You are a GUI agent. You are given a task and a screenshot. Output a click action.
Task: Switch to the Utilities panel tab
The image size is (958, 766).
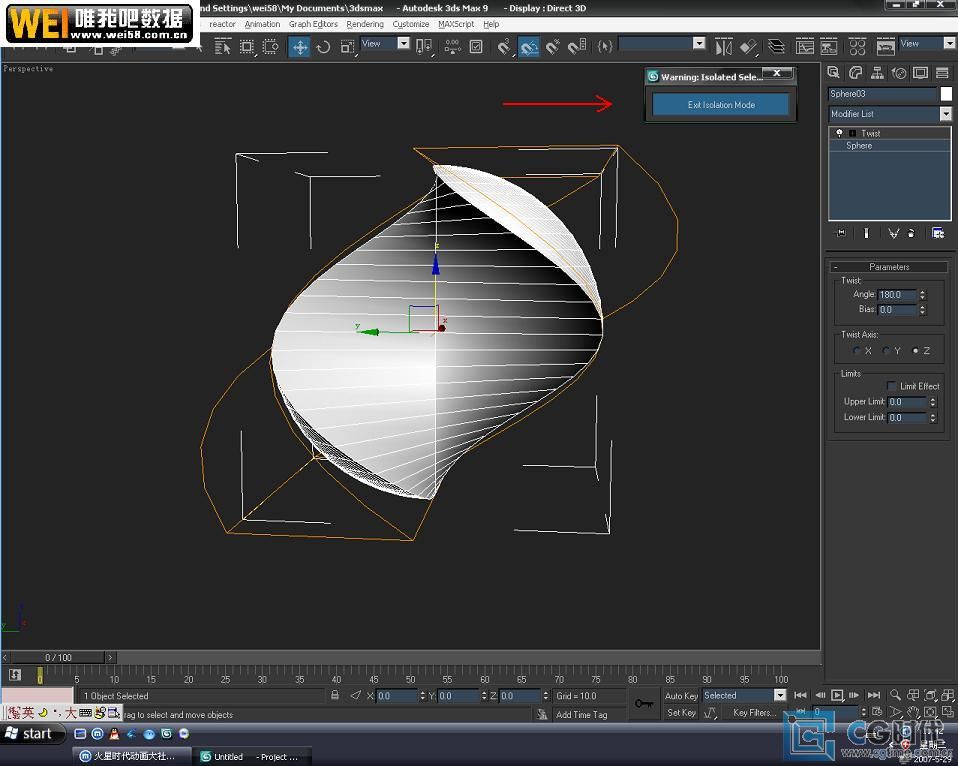(x=942, y=73)
